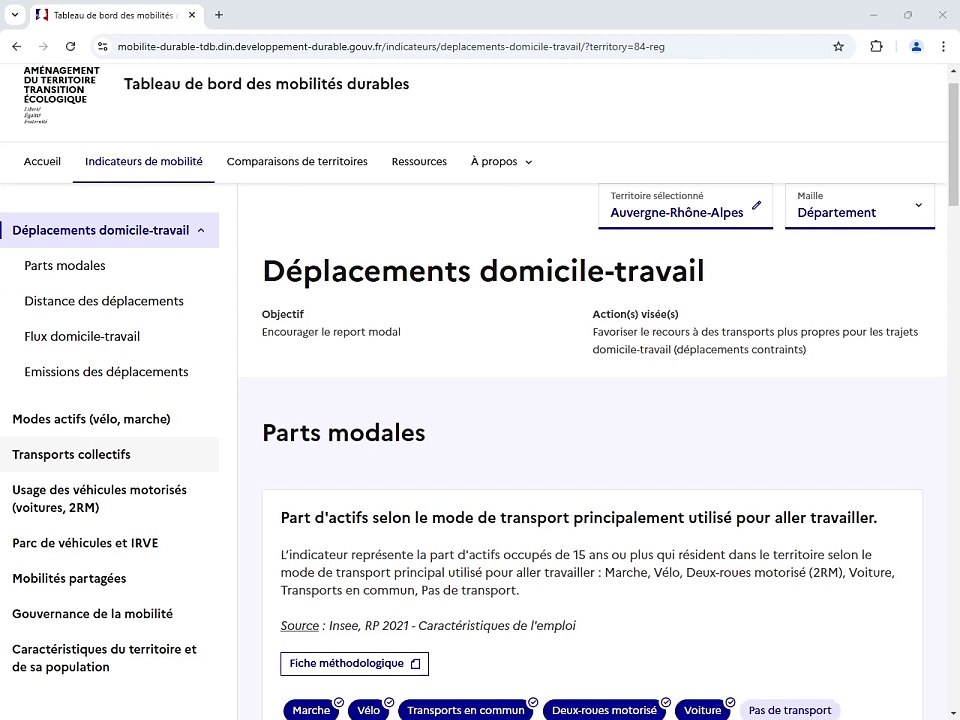Open Chrome three-dot menu
The width and height of the screenshot is (960, 720).
pos(943,47)
